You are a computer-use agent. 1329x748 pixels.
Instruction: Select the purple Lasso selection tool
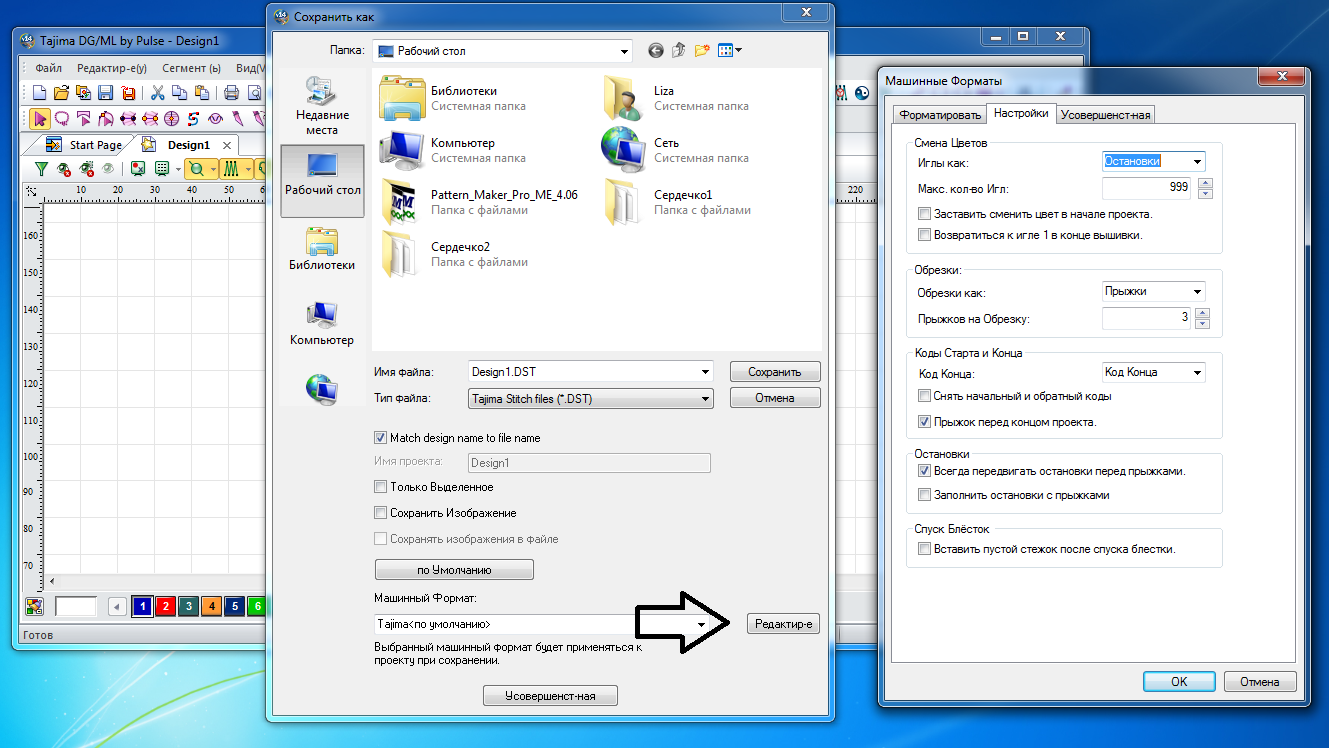pyautogui.click(x=62, y=119)
